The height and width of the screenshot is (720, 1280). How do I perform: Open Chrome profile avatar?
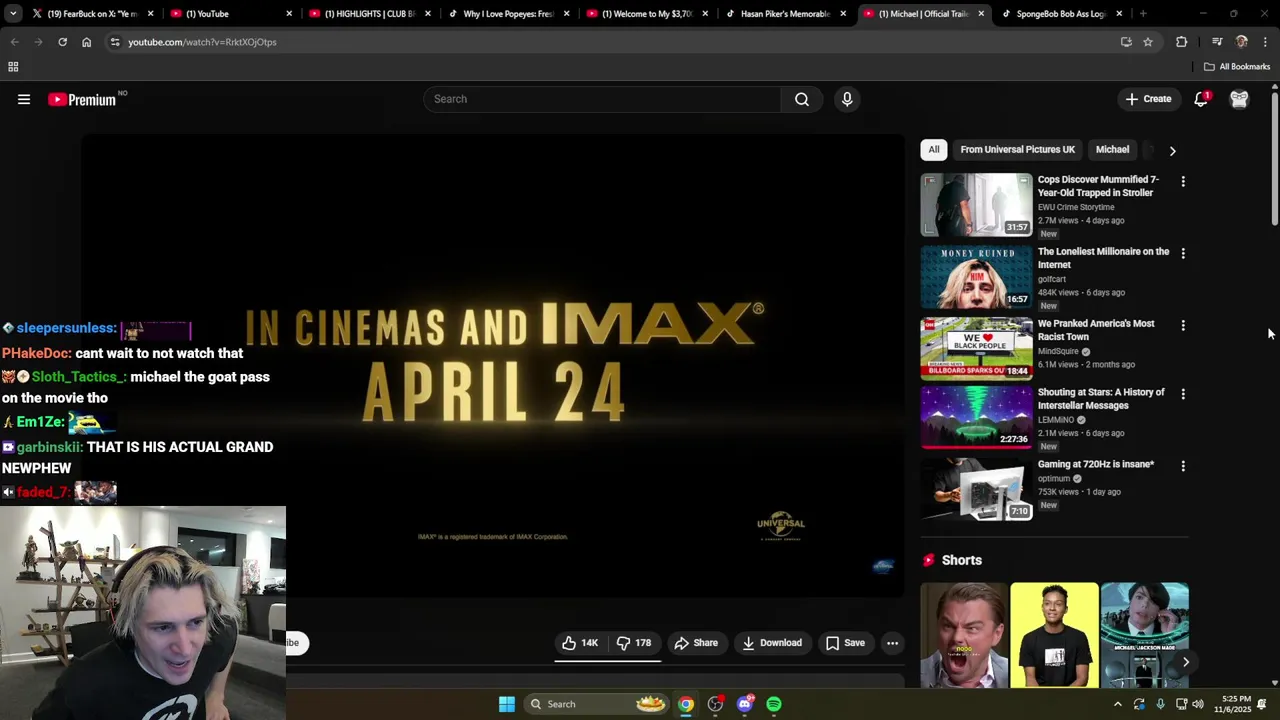(x=1242, y=42)
